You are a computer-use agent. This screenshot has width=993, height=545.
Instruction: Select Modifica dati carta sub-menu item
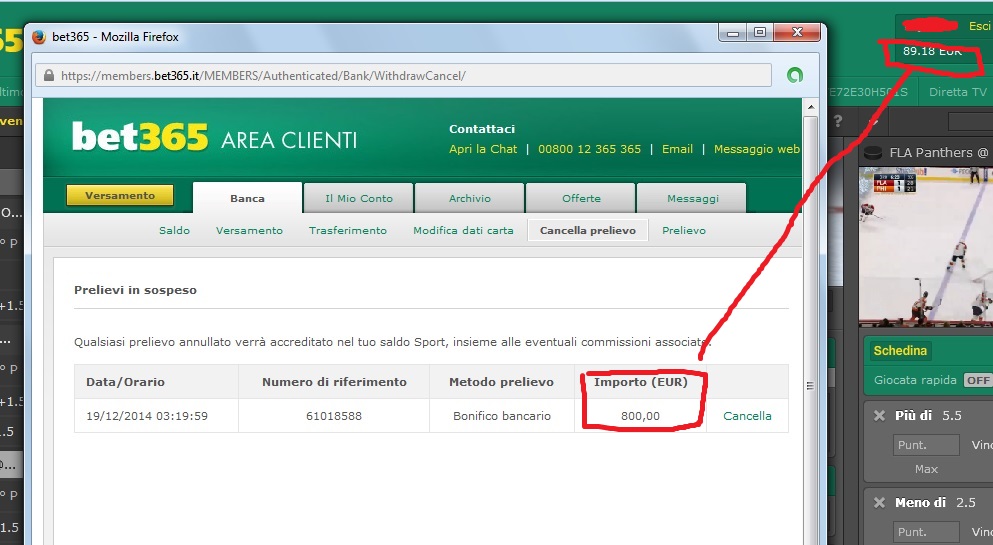(x=463, y=230)
